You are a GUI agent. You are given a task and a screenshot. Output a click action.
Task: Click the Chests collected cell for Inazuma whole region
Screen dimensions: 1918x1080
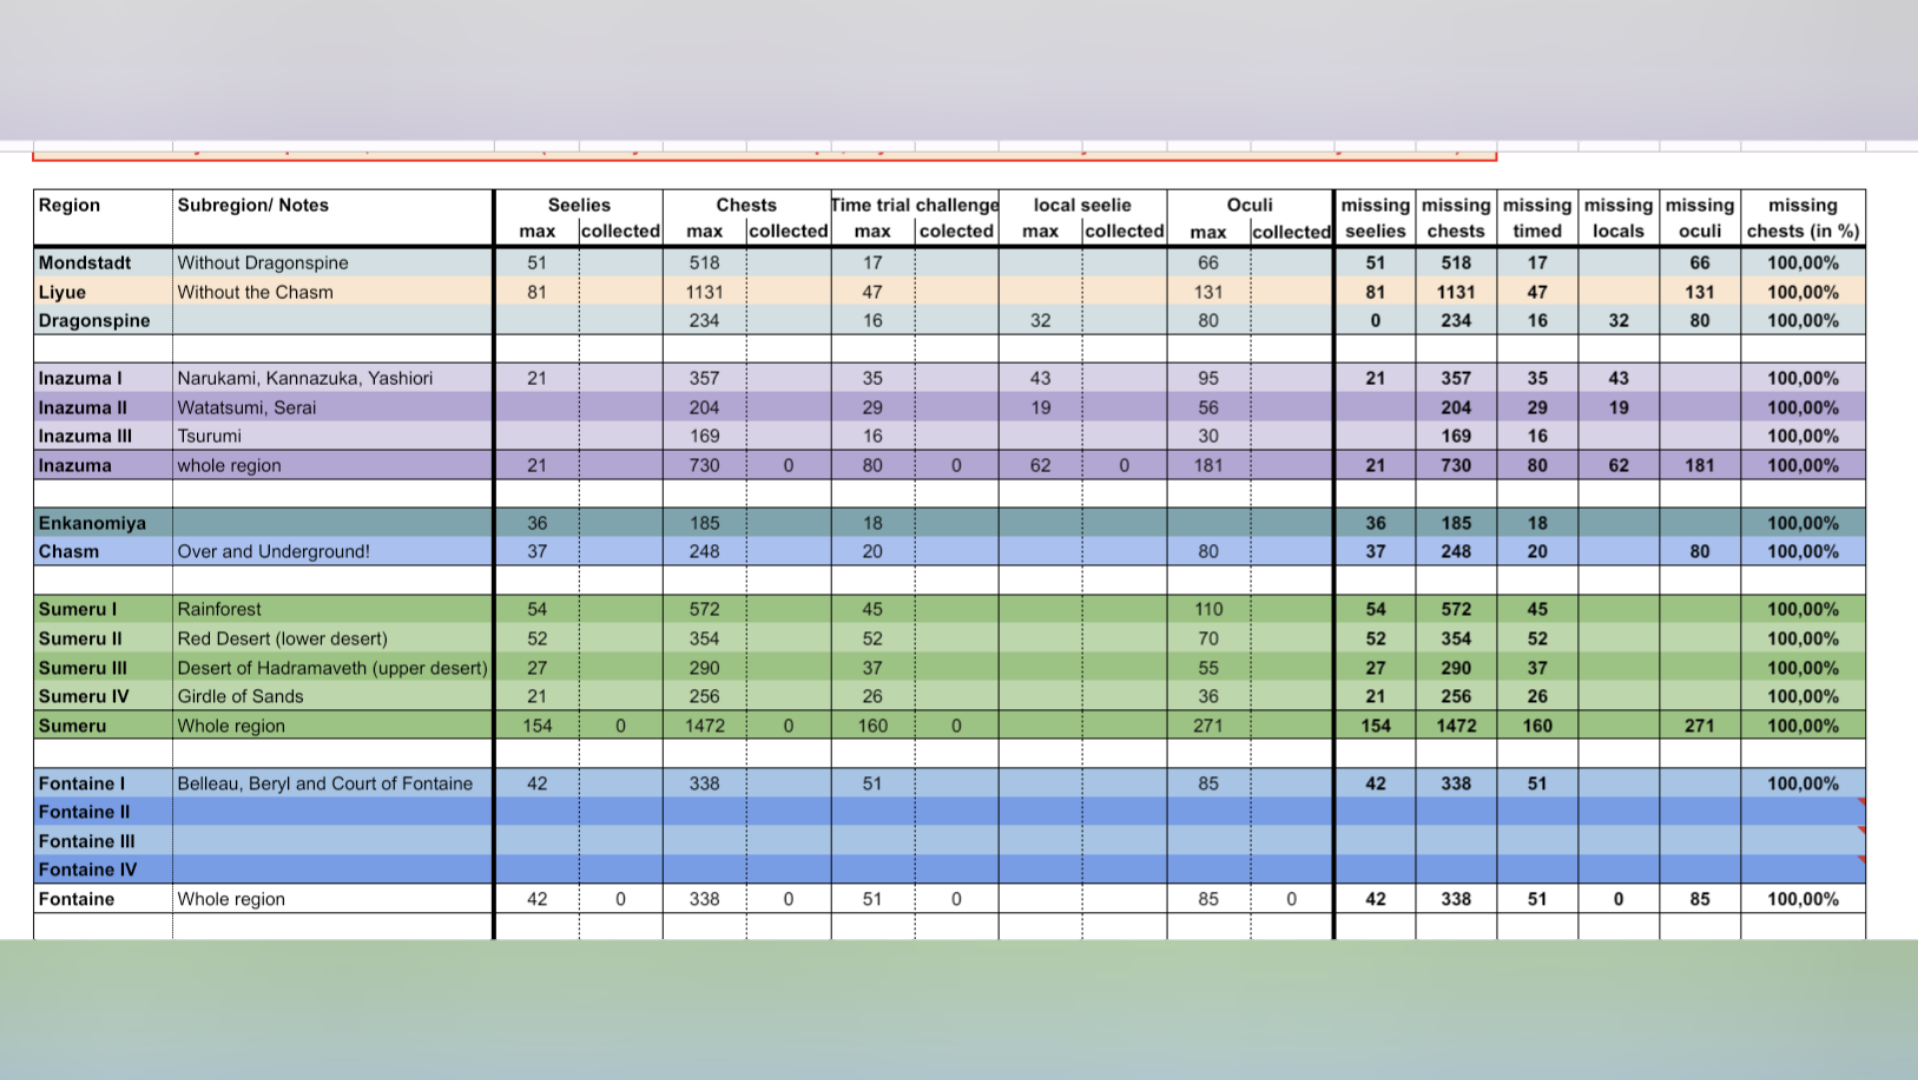click(x=788, y=465)
